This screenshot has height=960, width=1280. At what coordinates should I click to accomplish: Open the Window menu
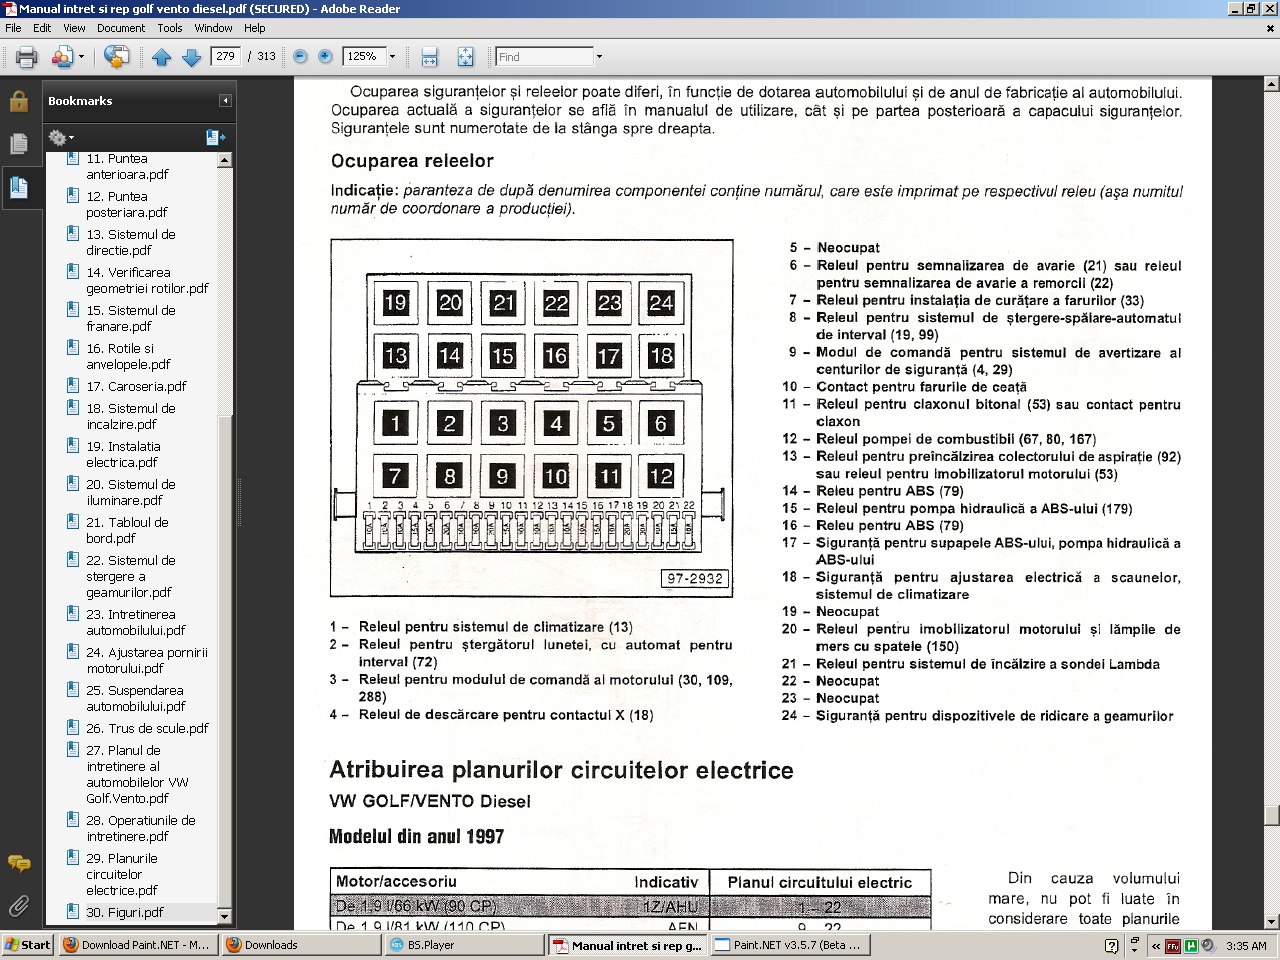(x=213, y=28)
